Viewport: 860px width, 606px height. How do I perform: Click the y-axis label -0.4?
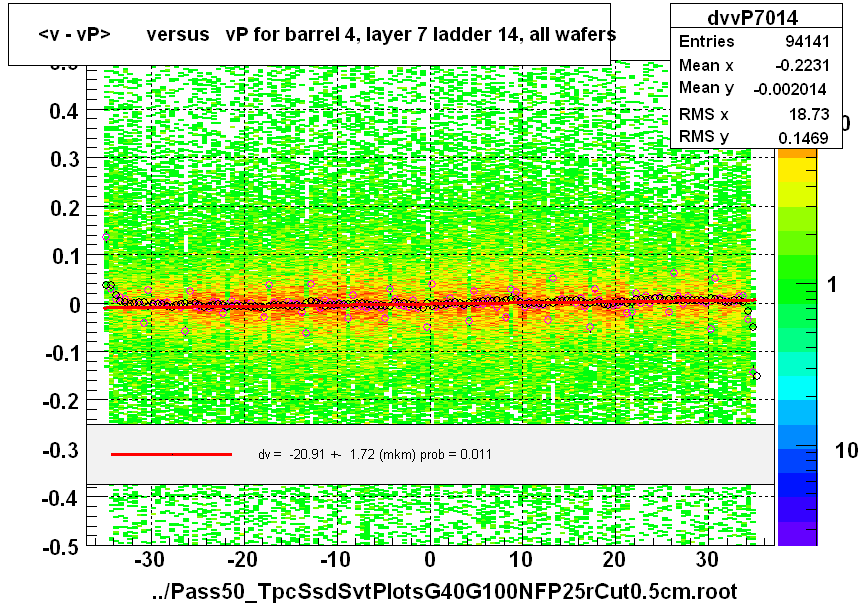pyautogui.click(x=61, y=499)
